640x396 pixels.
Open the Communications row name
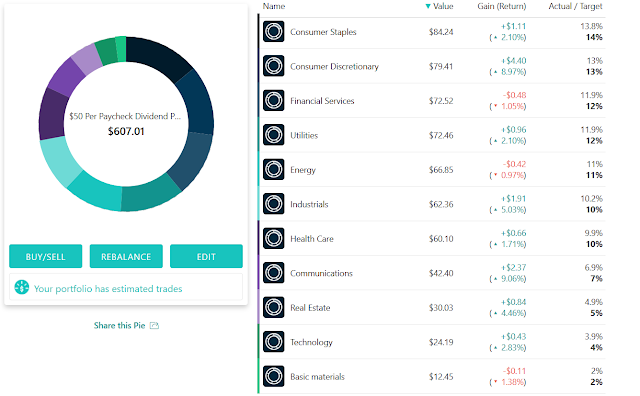tap(321, 273)
